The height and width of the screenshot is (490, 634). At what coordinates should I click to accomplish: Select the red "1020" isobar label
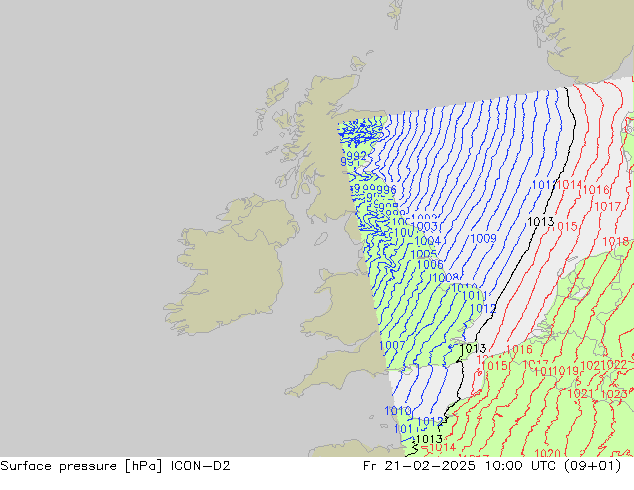547,453
